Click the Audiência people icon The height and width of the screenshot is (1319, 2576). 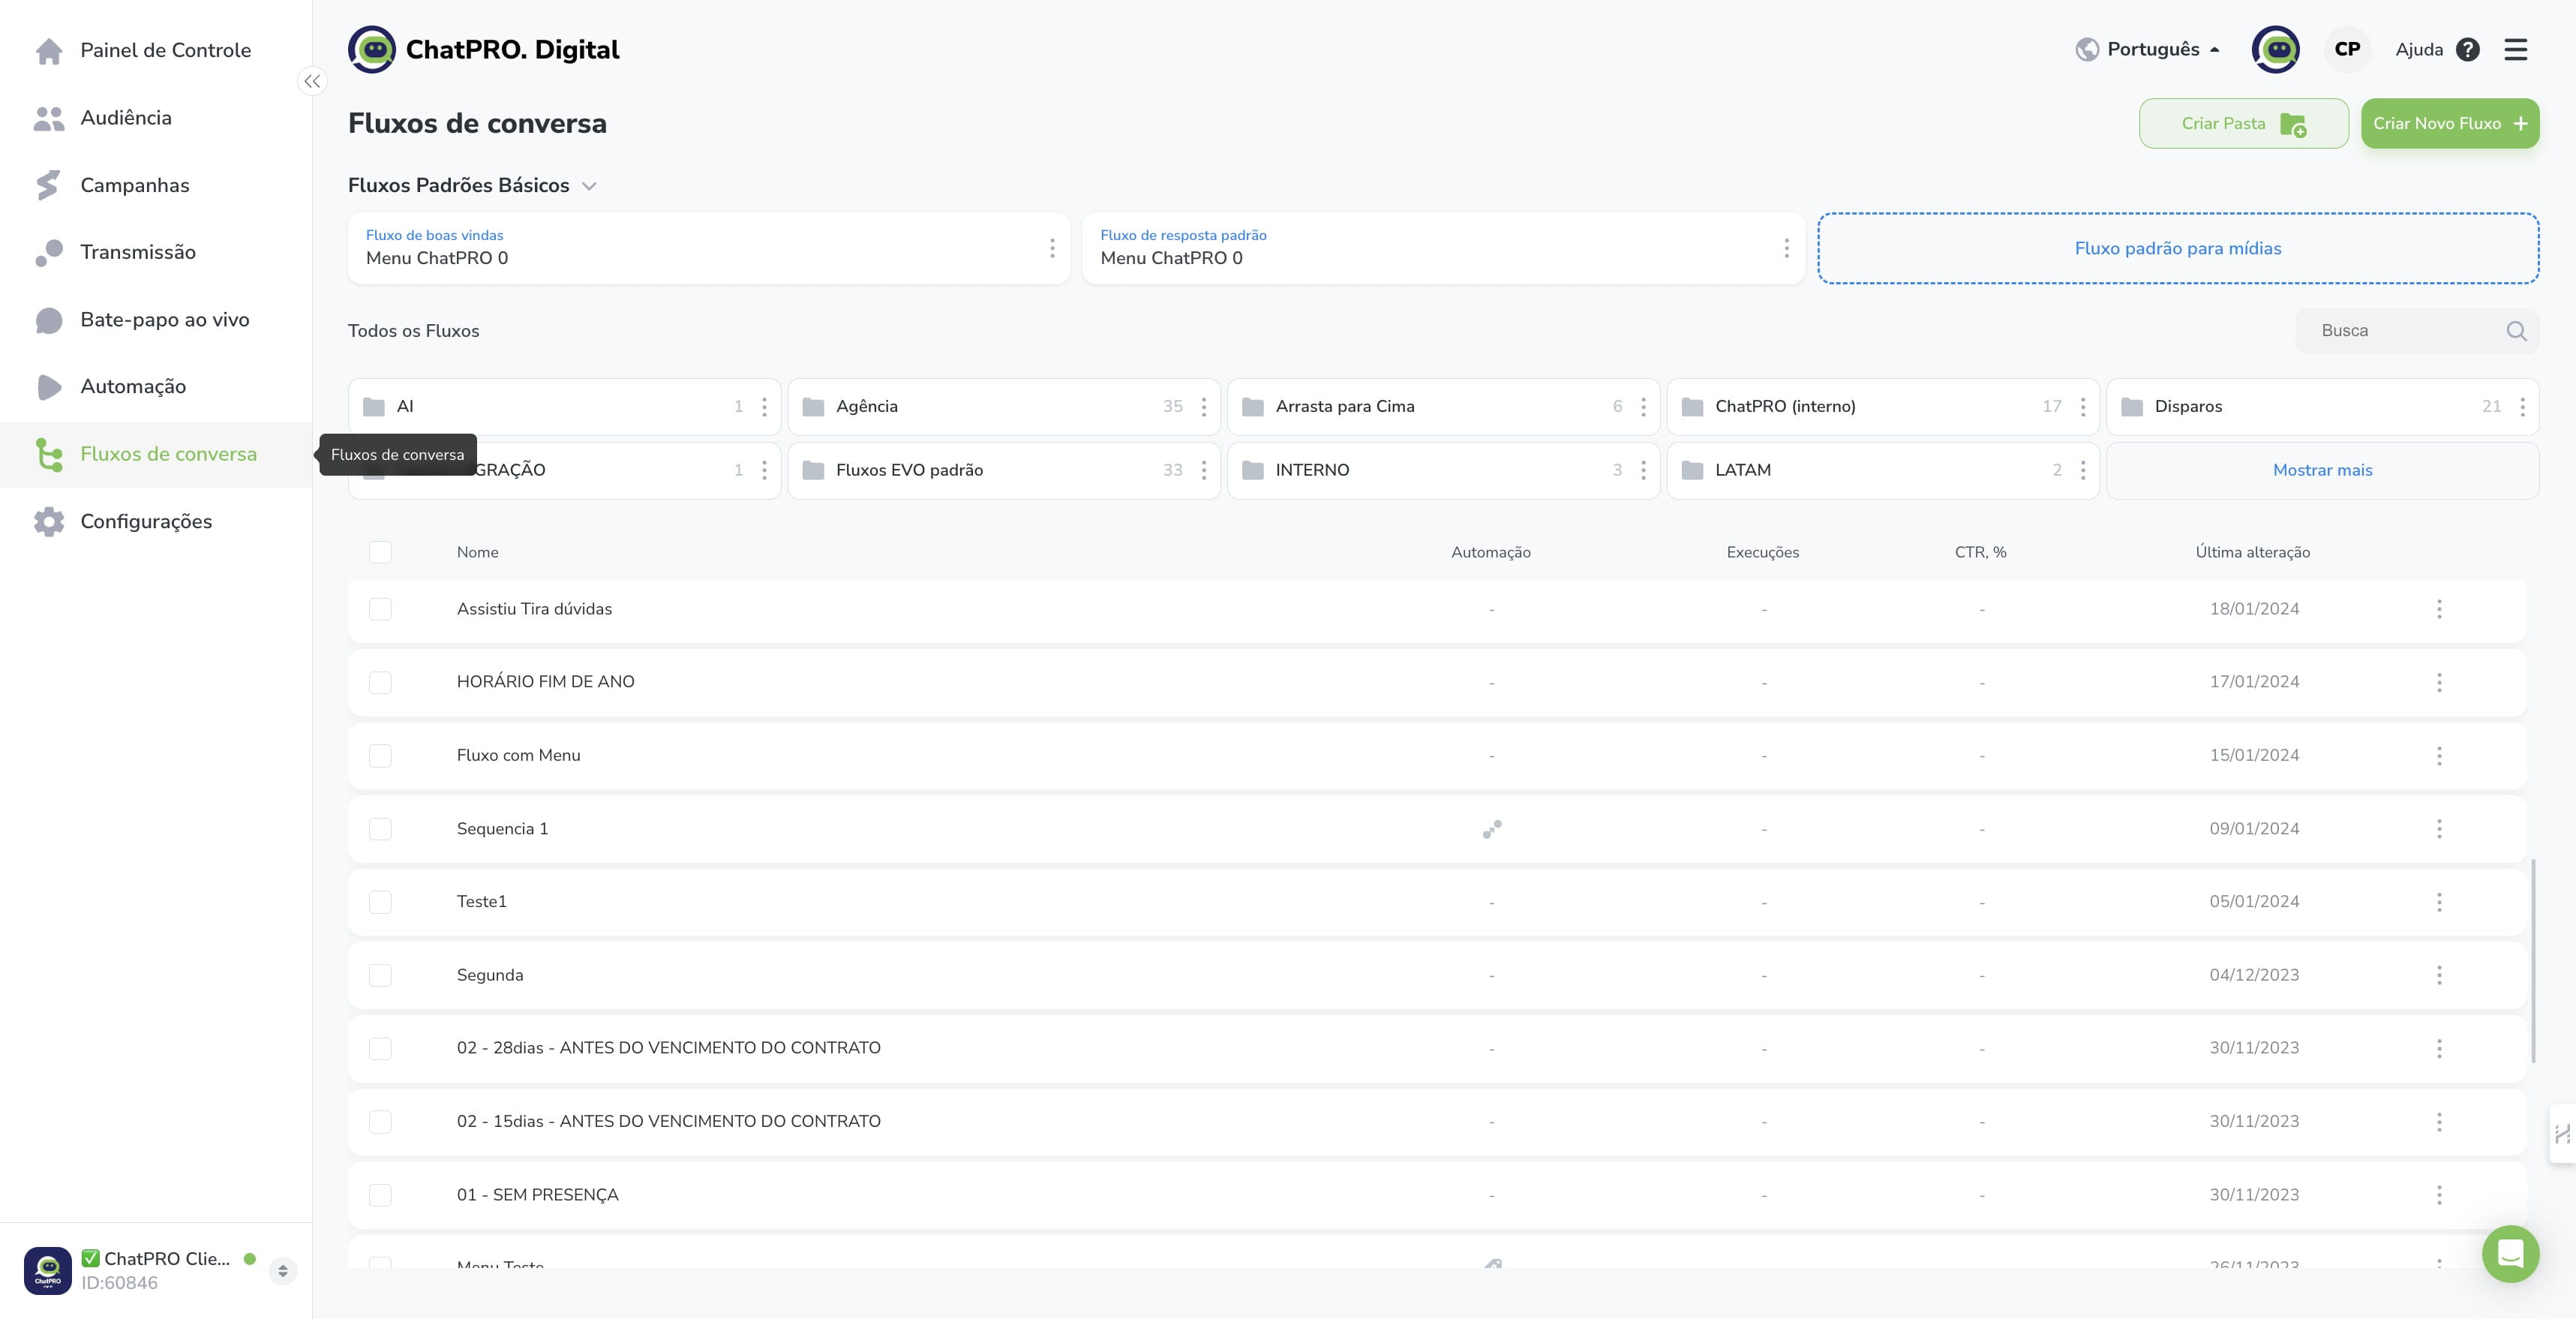48,118
